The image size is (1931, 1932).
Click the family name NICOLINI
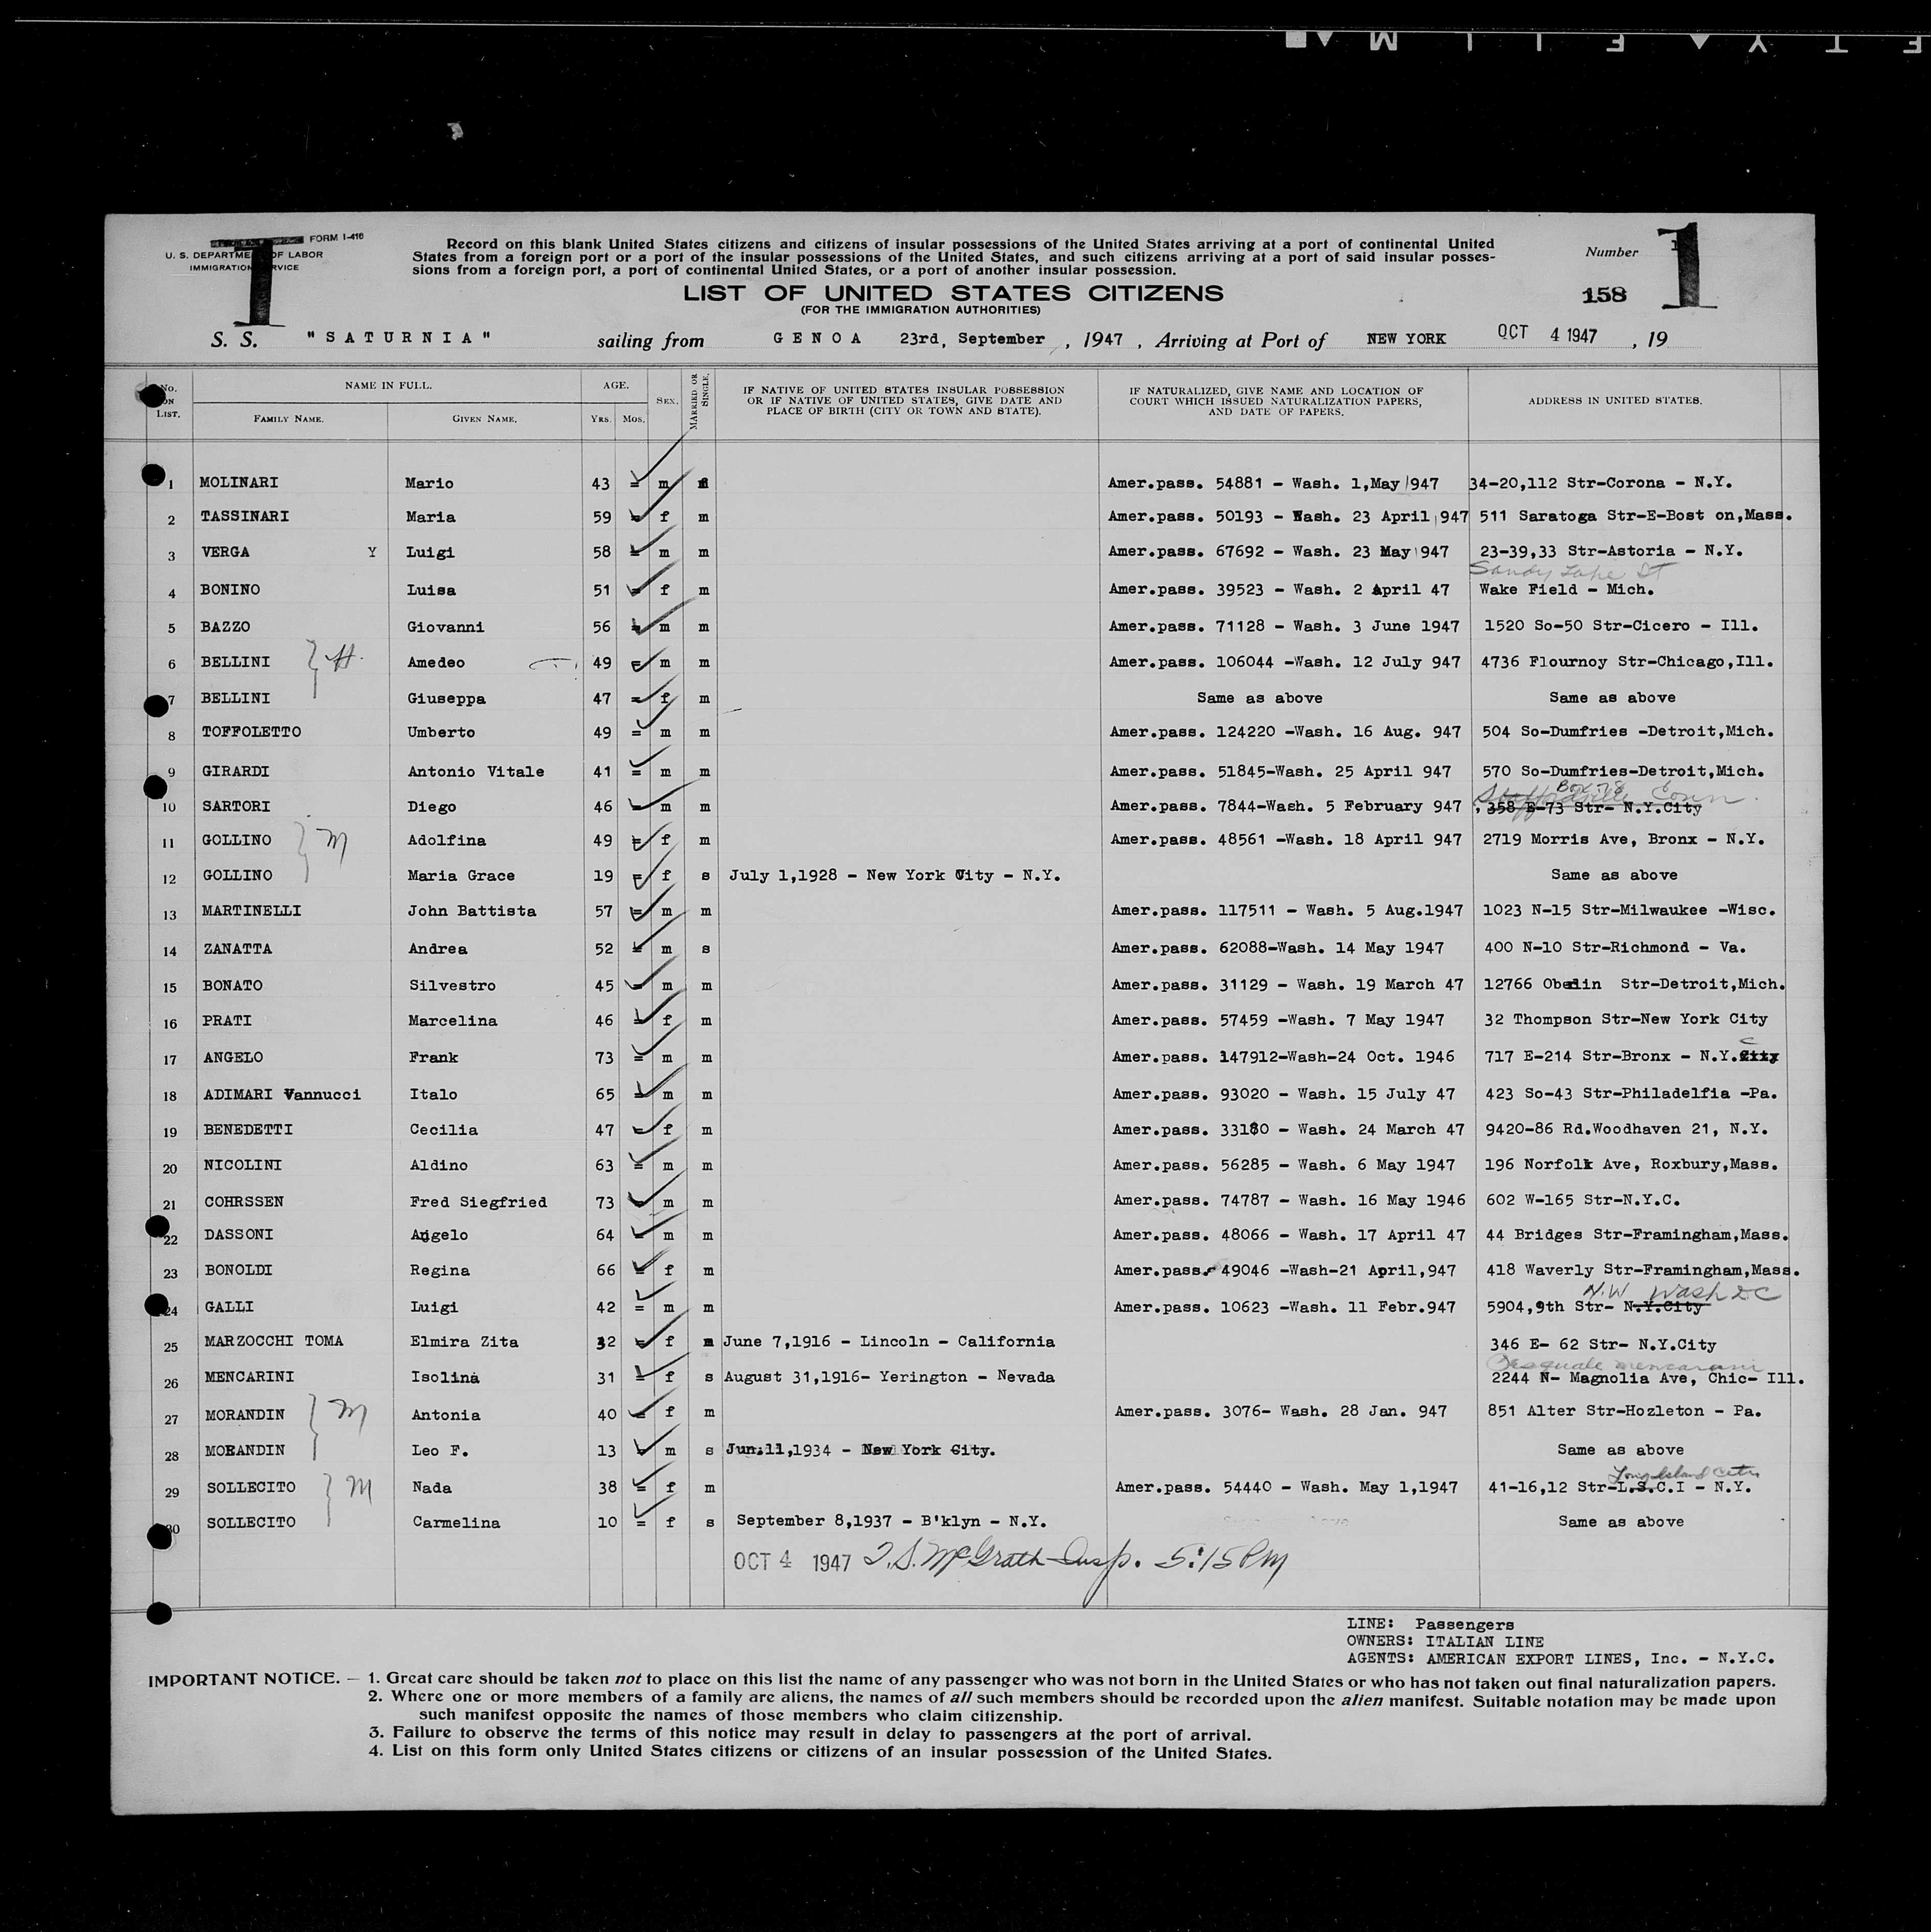pos(243,1165)
